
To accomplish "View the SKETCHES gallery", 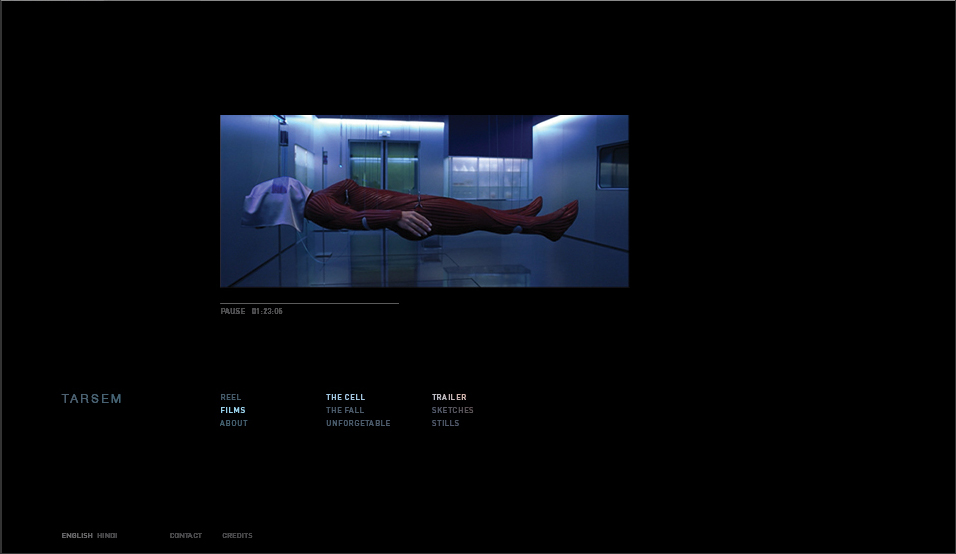I will coord(452,410).
